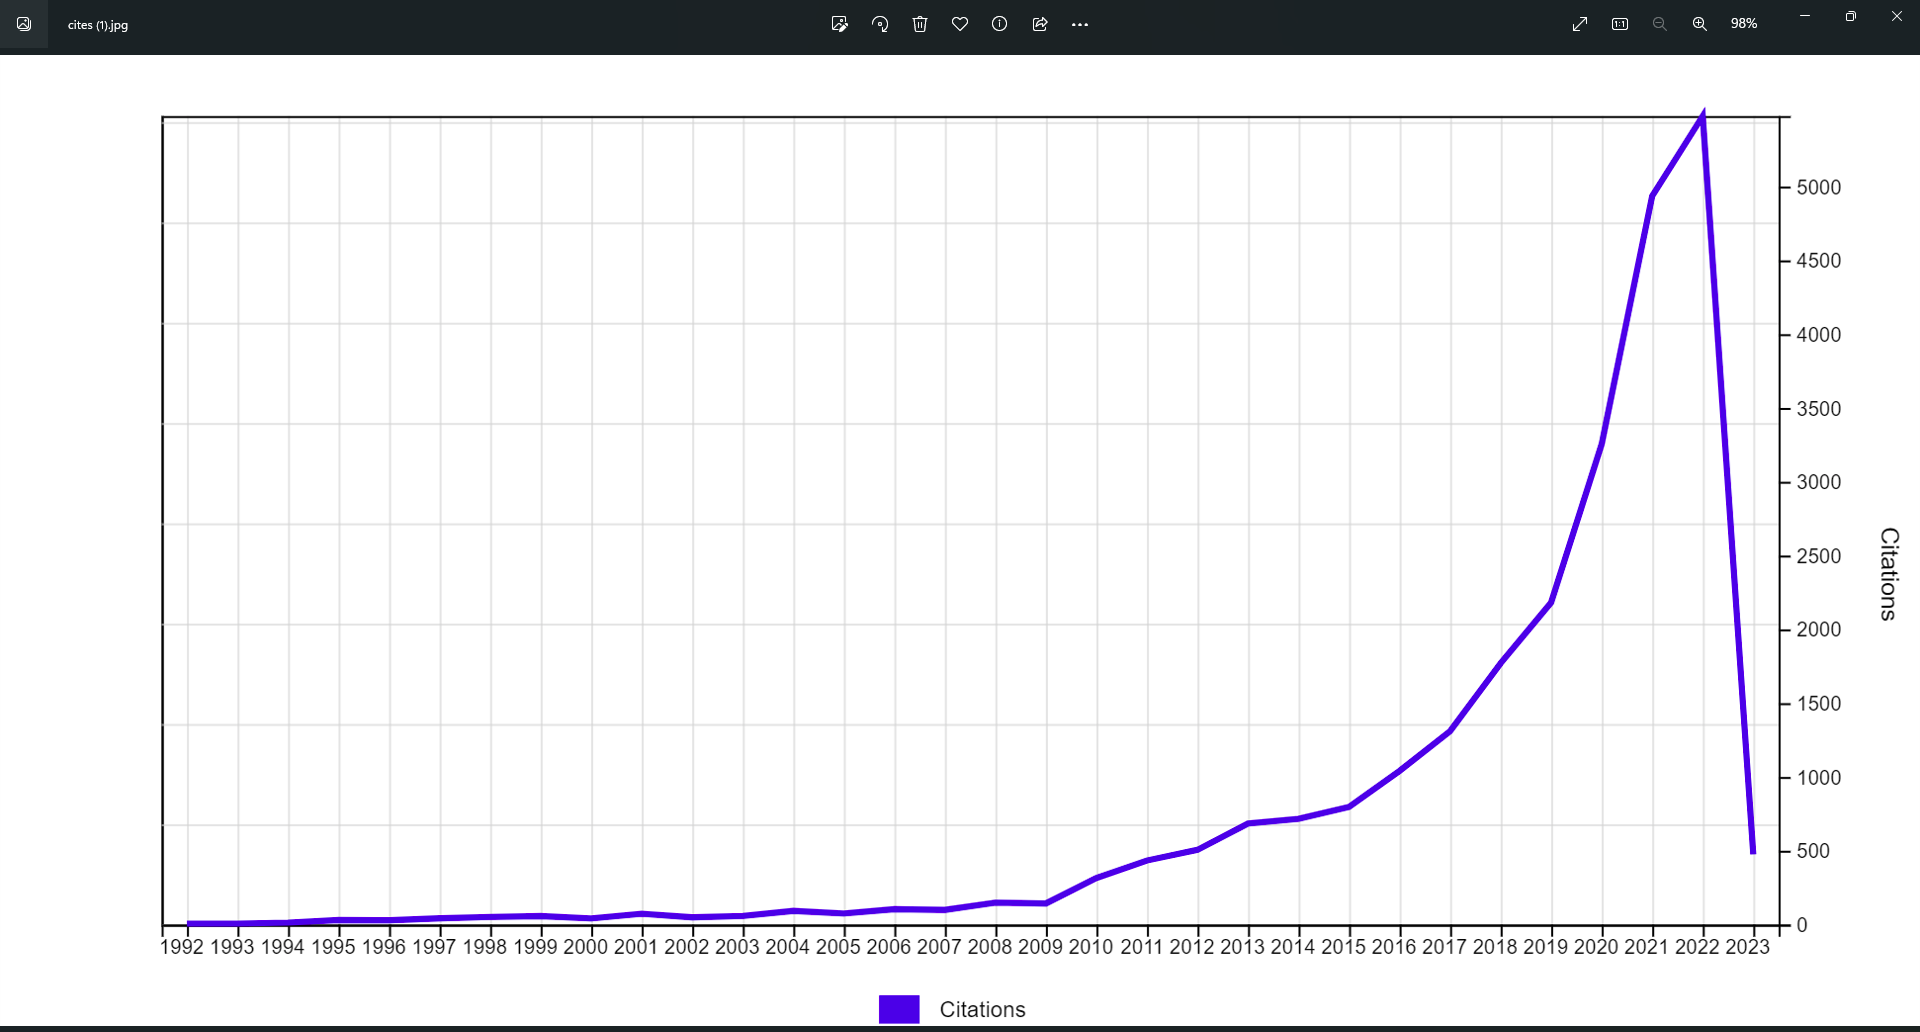
Task: Restore down the Photos window
Action: pyautogui.click(x=1851, y=16)
